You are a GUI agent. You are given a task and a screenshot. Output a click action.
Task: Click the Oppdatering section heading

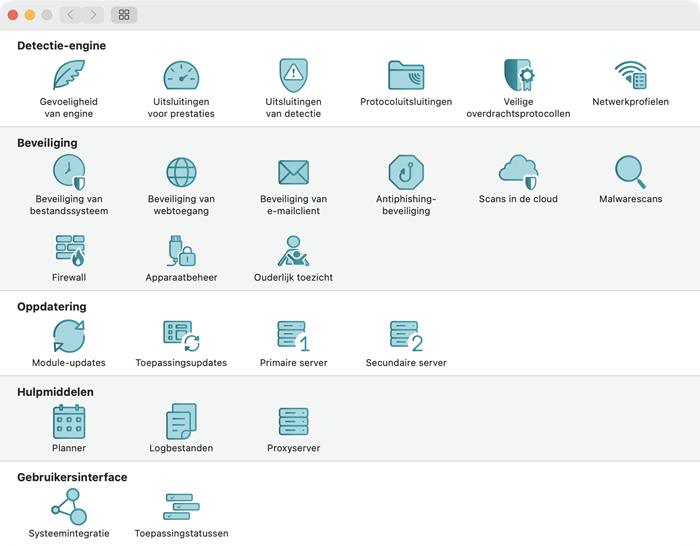(x=52, y=307)
